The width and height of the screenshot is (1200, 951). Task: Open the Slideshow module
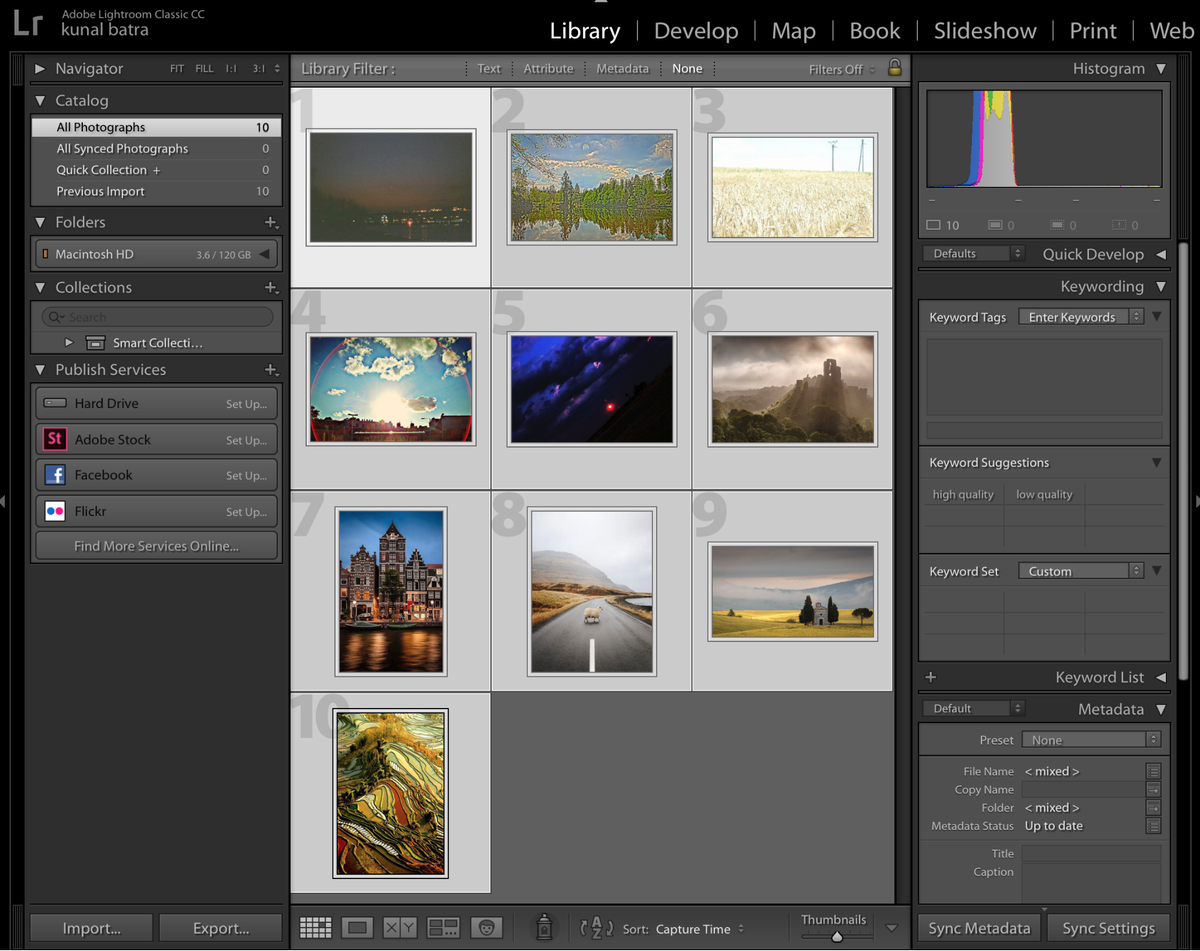985,31
